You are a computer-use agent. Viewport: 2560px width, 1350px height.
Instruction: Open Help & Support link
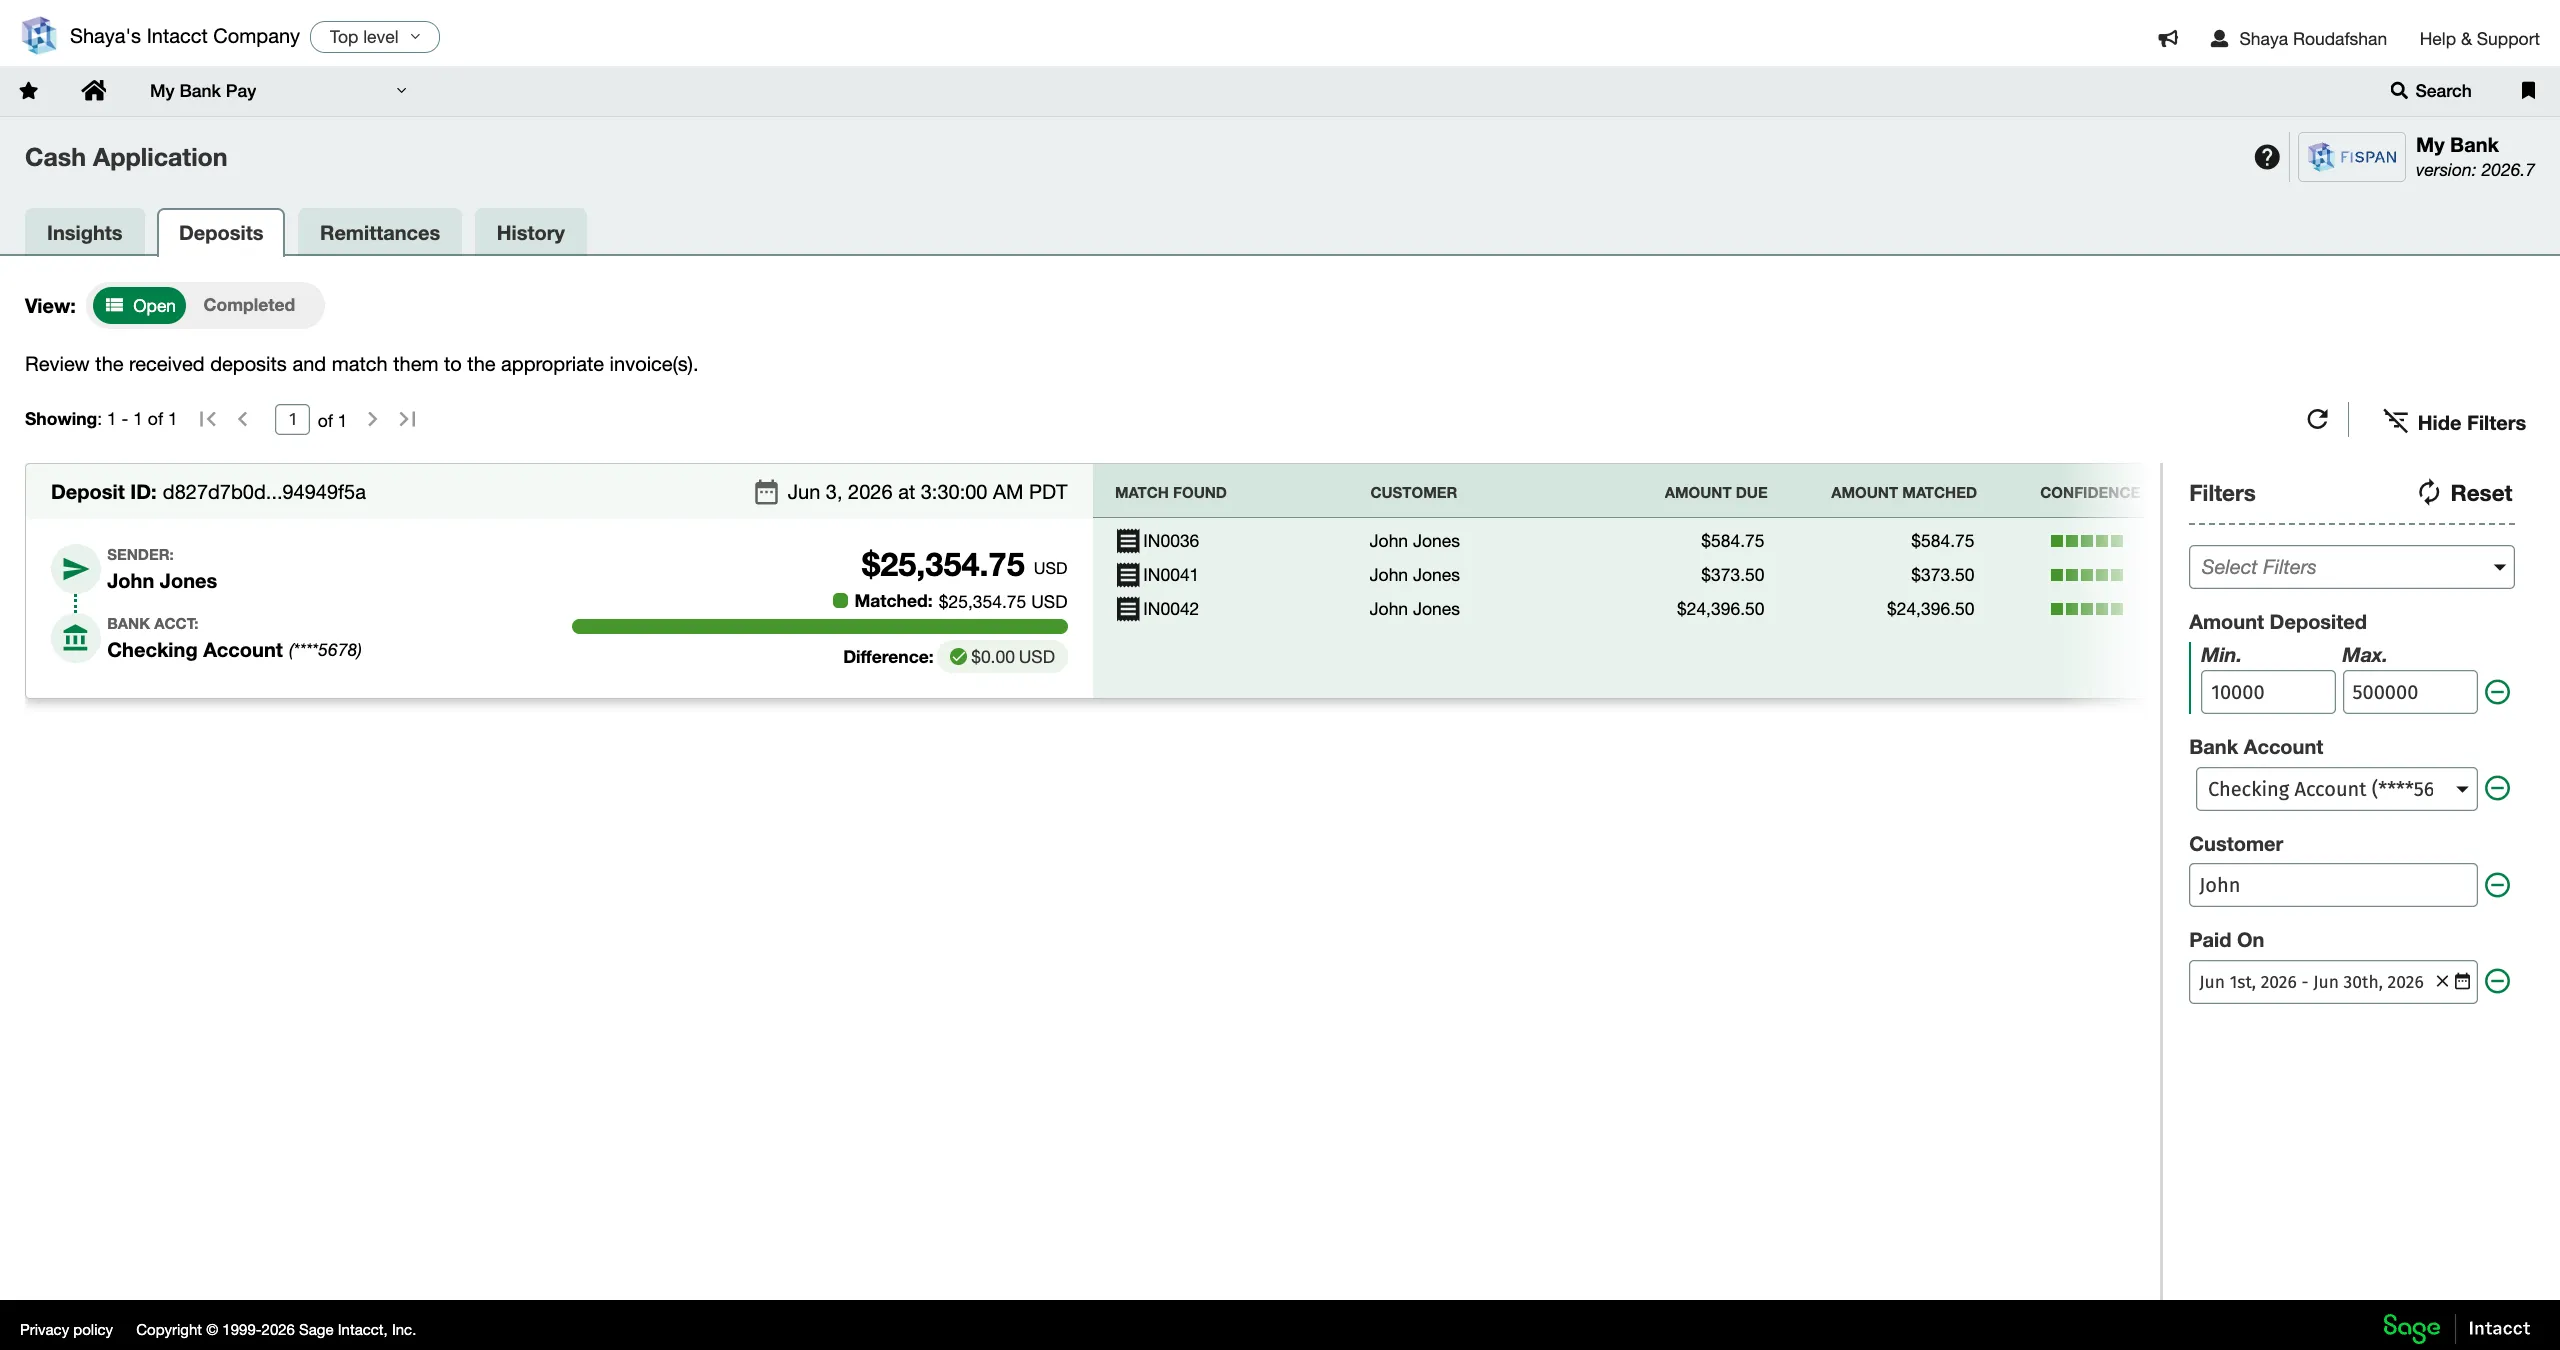pos(2479,39)
